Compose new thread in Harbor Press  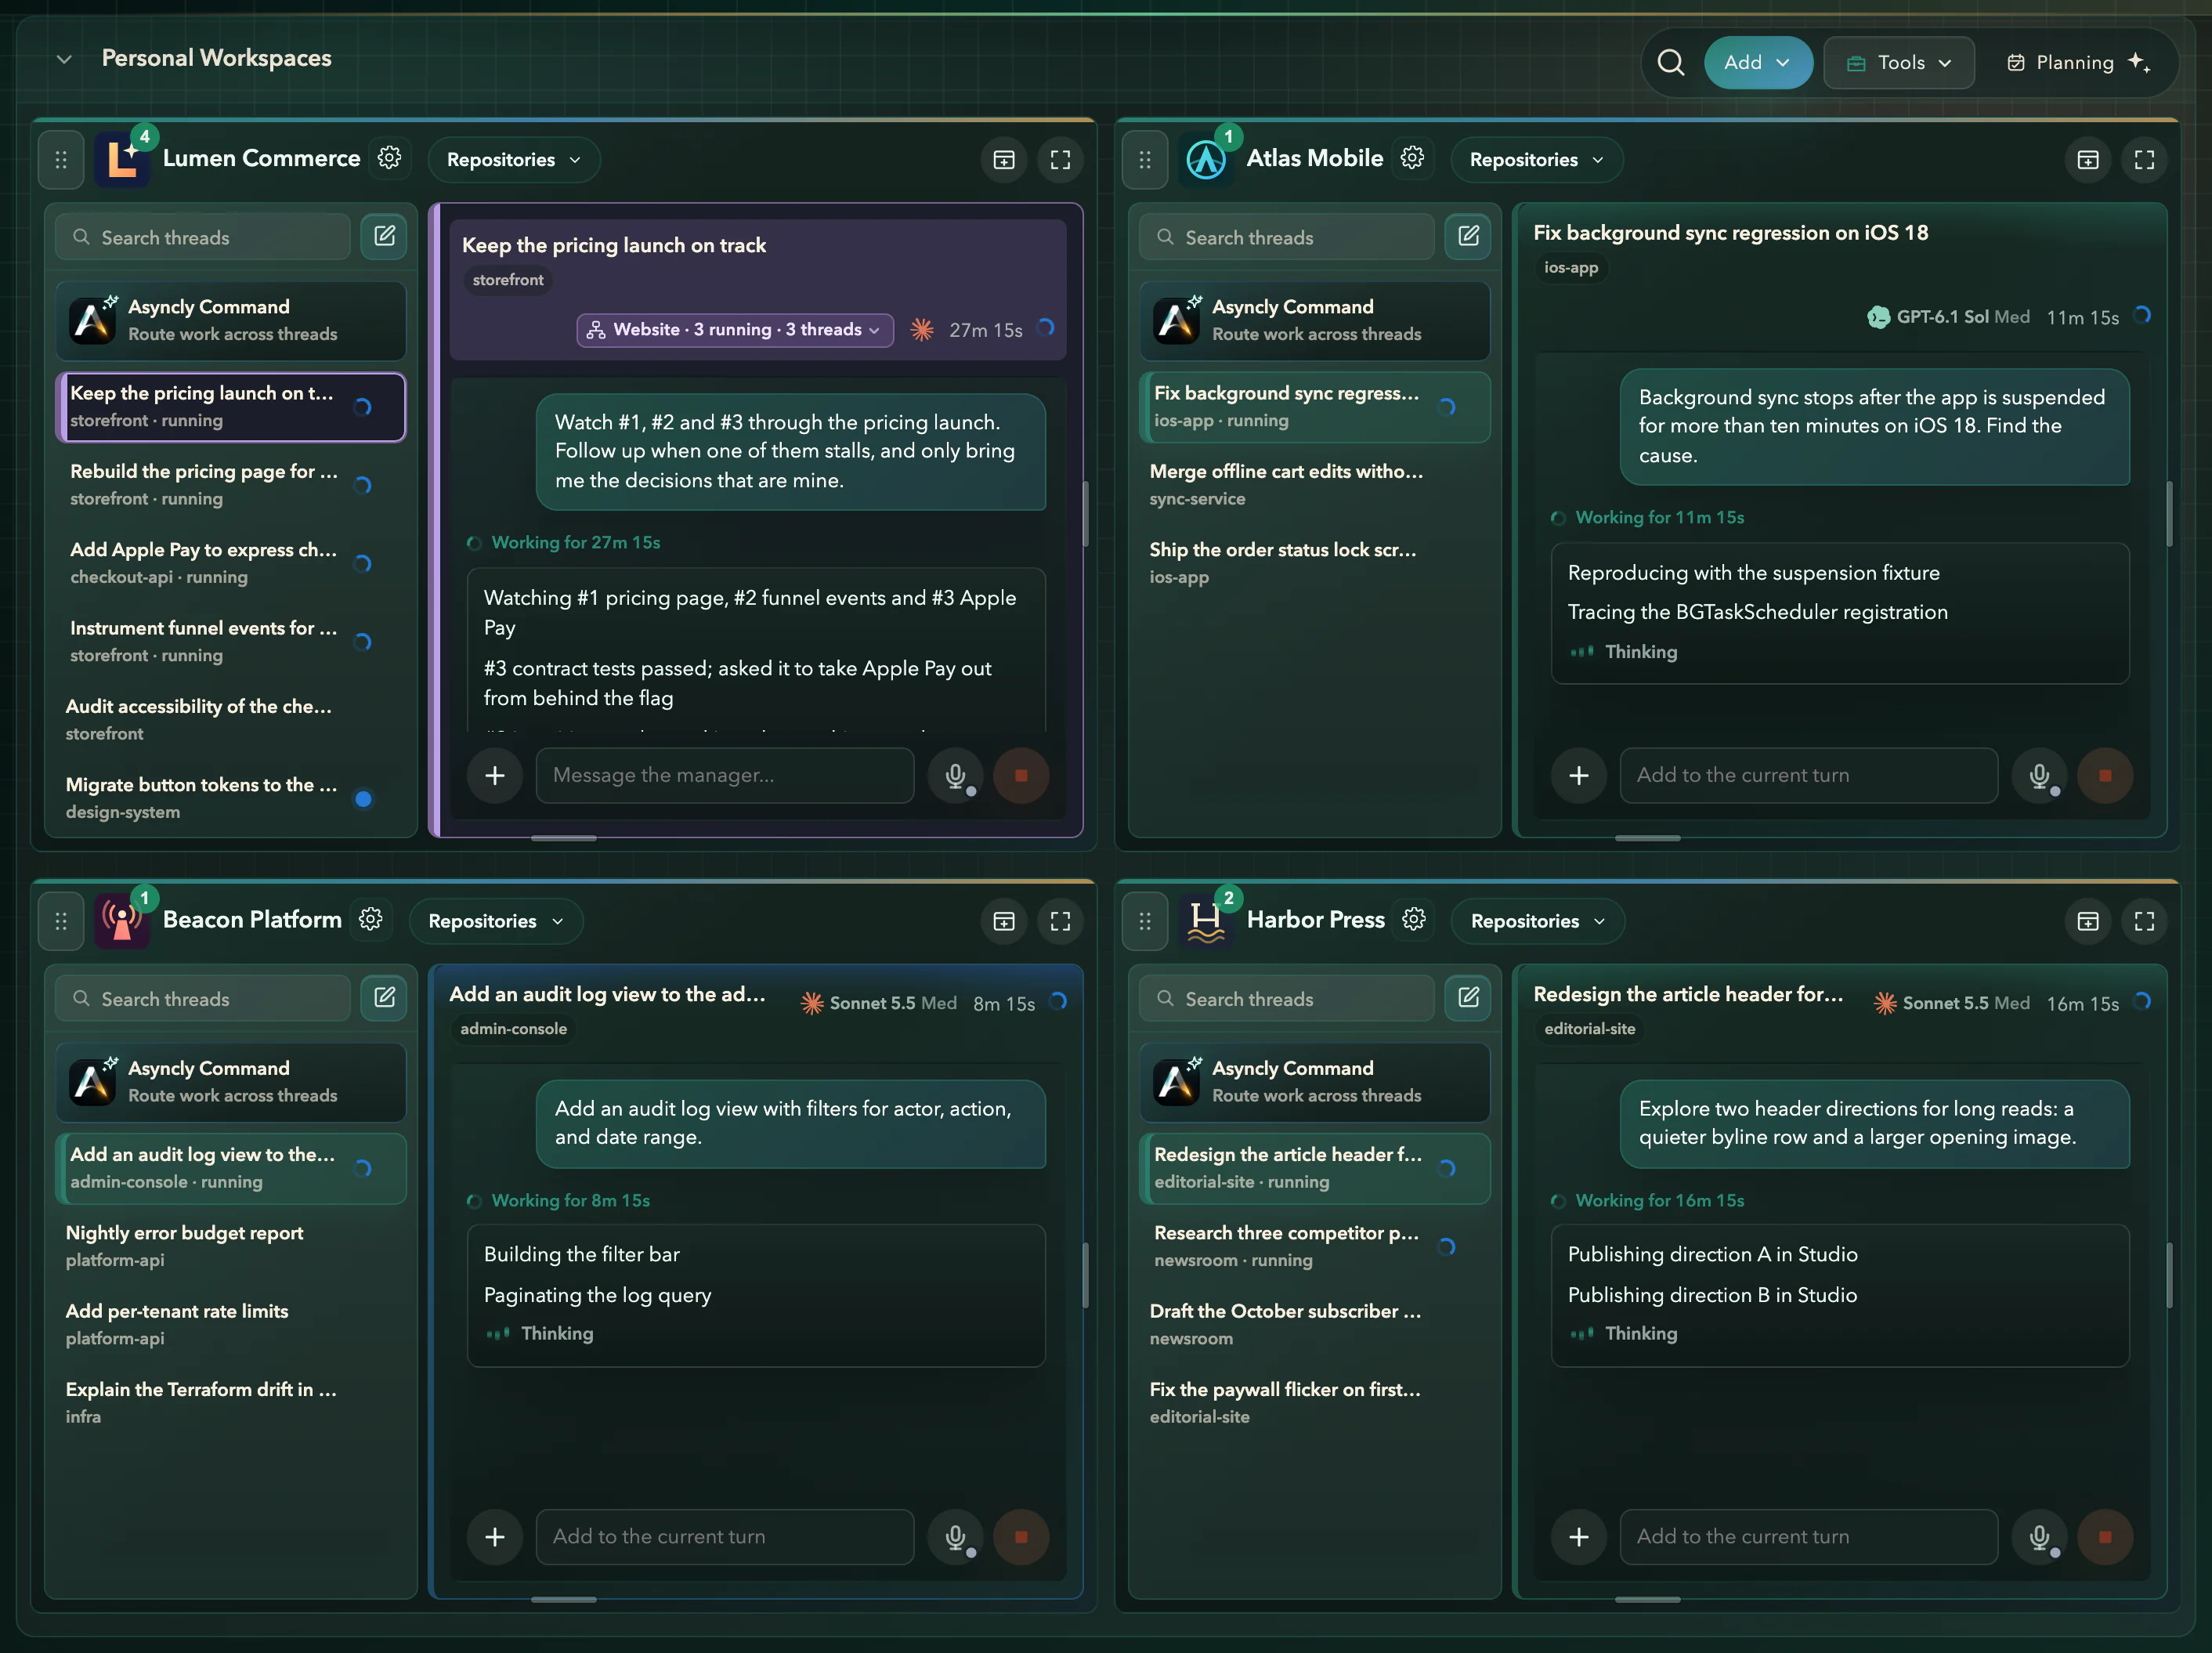point(1468,998)
